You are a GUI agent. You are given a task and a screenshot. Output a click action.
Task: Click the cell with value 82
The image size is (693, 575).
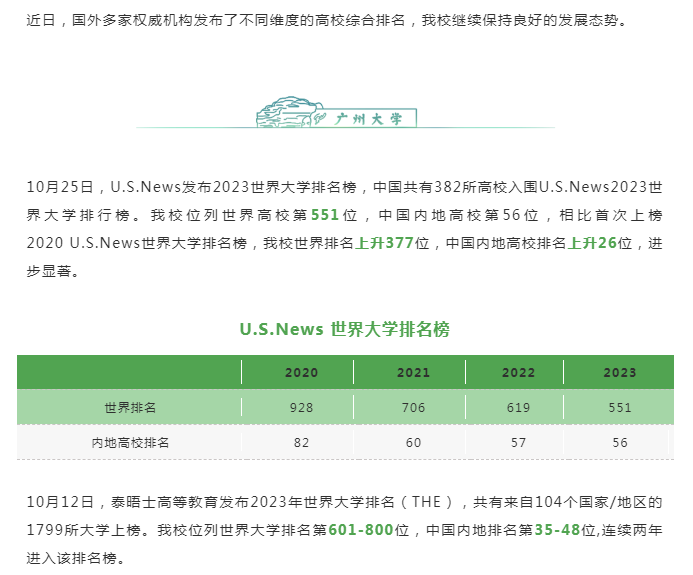coord(301,442)
